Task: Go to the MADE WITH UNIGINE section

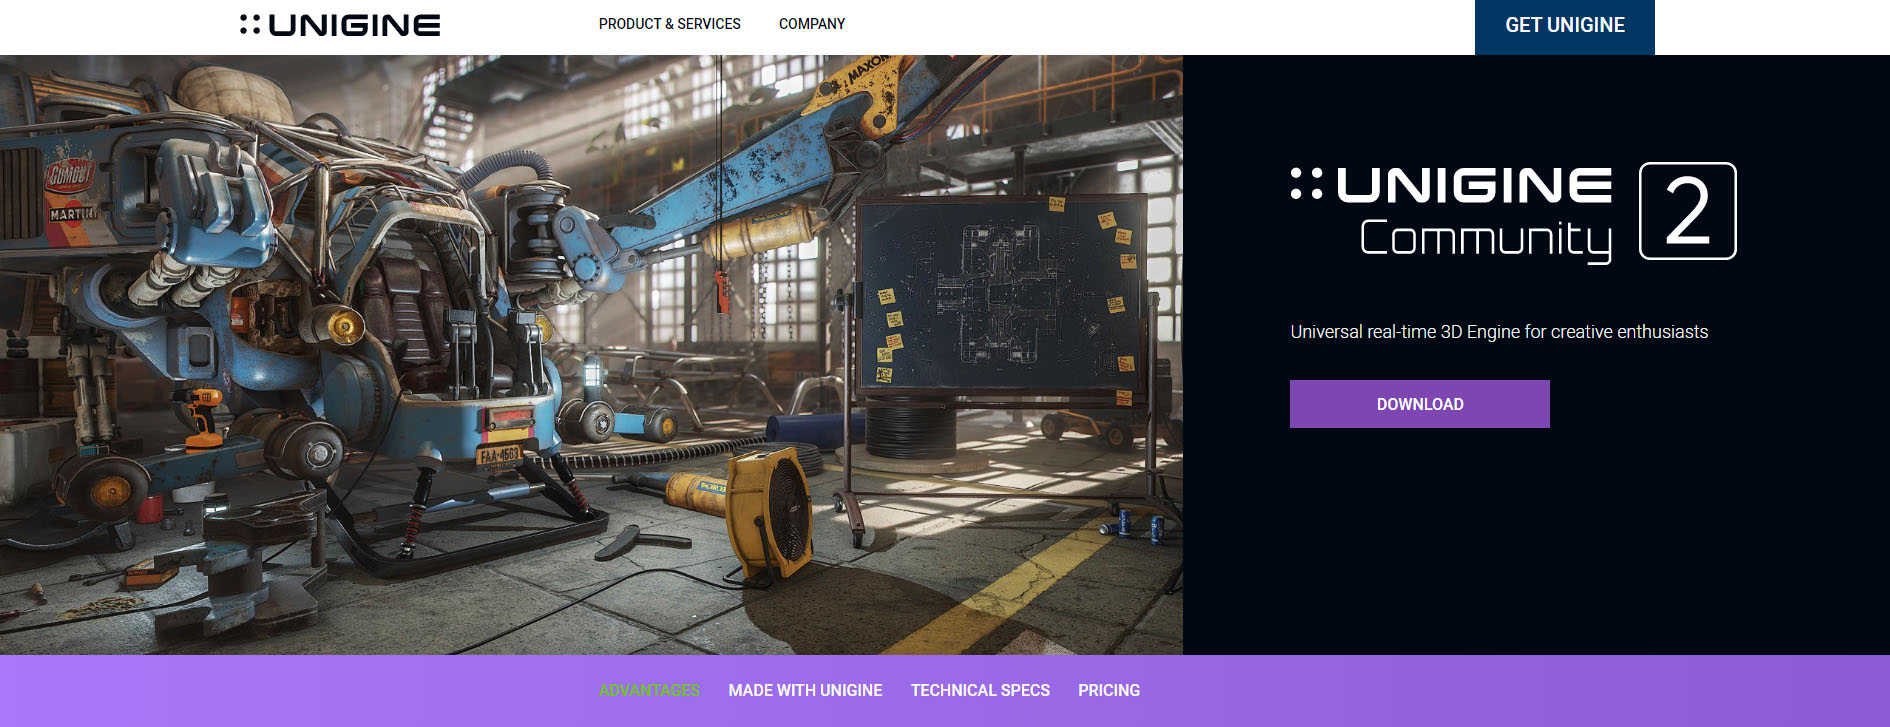Action: tap(805, 690)
